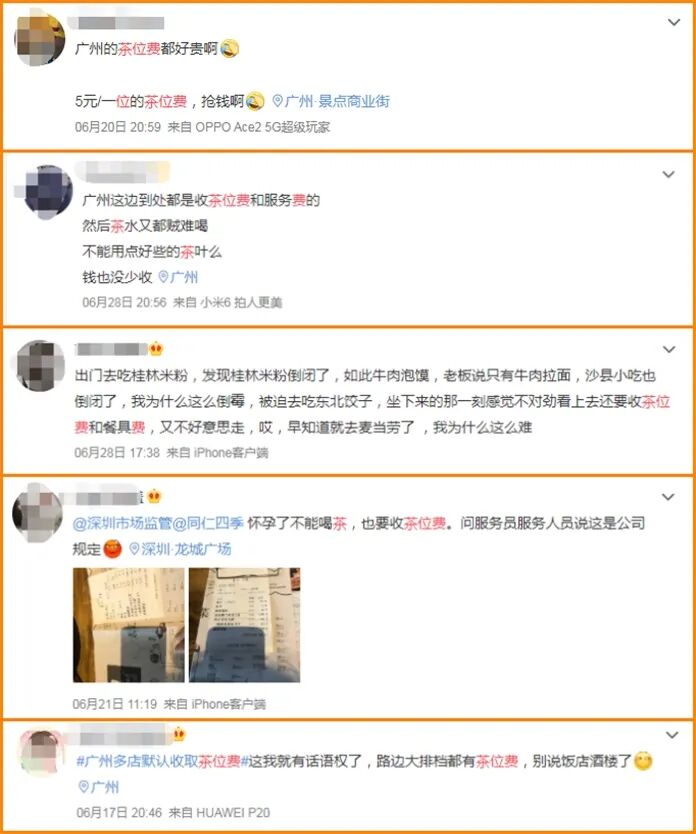Open the 广州·景点商业街 location link

(x=331, y=101)
